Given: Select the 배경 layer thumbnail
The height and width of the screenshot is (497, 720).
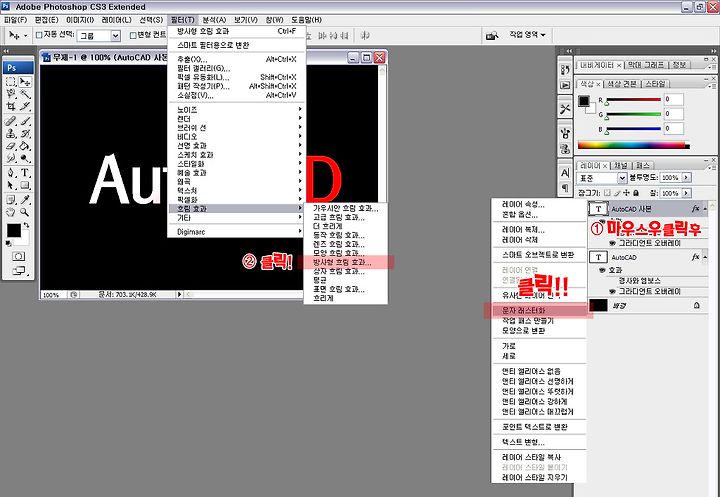Looking at the screenshot, I should point(598,305).
